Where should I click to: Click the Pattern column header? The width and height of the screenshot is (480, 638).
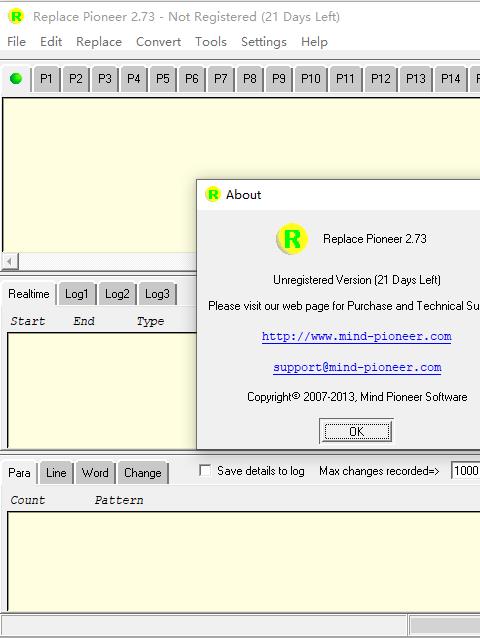tap(119, 500)
